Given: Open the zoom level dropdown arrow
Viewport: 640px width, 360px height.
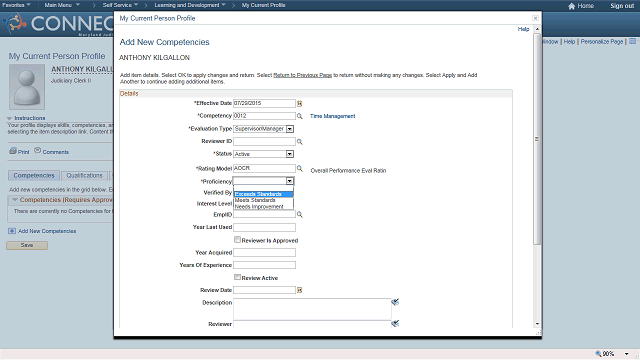Looking at the screenshot, I should click(627, 354).
